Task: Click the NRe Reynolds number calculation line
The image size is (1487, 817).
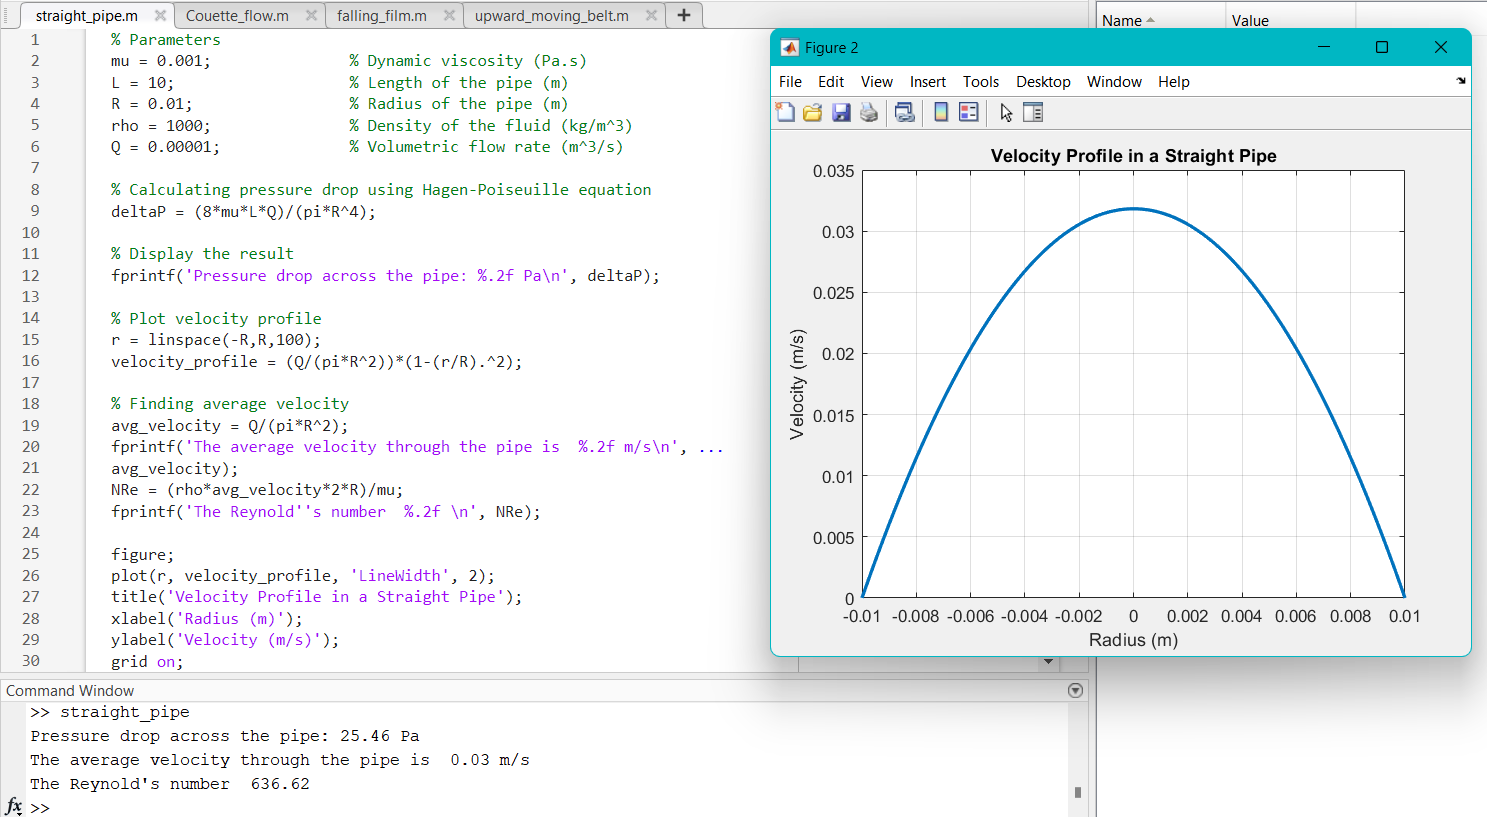Action: tap(257, 490)
